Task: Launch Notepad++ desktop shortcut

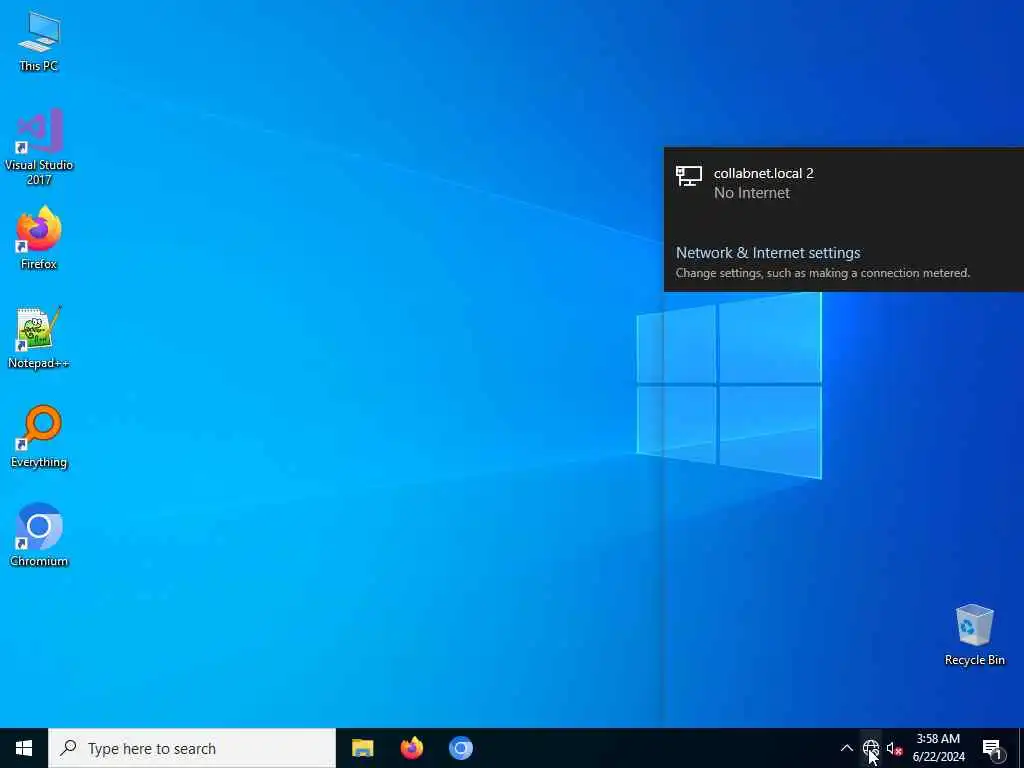Action: (39, 337)
